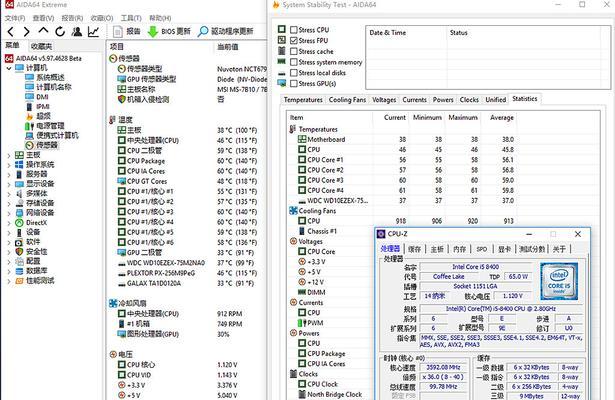
Task: Enable the Stress GPU(s) checkbox
Action: coord(294,84)
